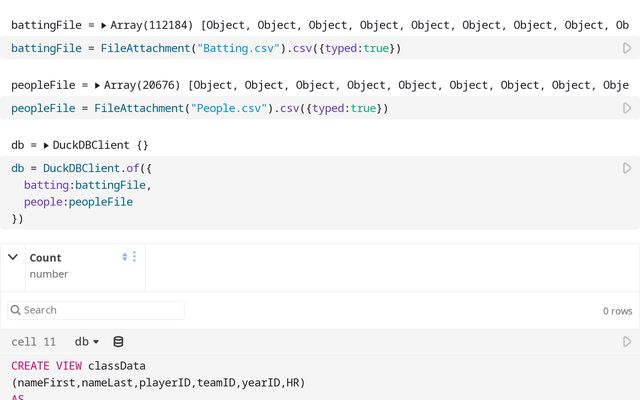The height and width of the screenshot is (400, 640).
Task: Expand the battingFile Array output
Action: (x=103, y=24)
